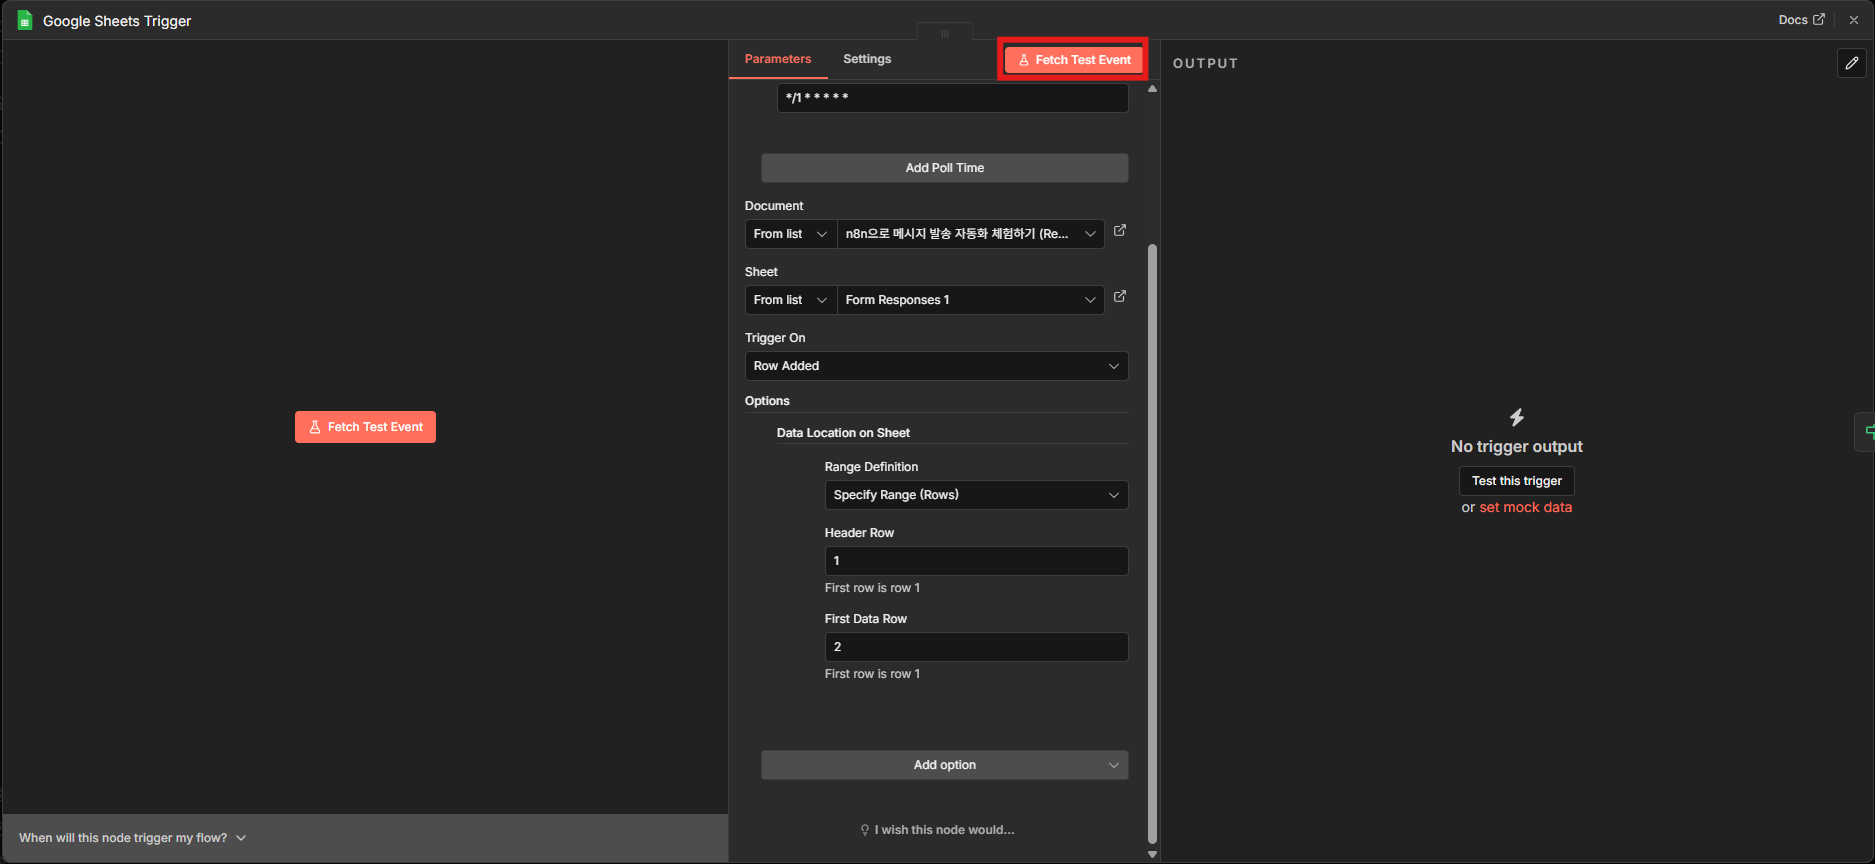The image size is (1875, 864).
Task: Open the Sheet external link icon
Action: (x=1120, y=297)
